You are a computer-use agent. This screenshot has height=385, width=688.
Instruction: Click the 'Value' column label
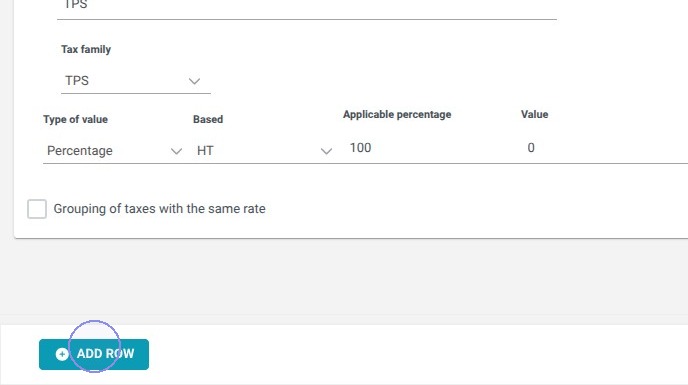click(x=534, y=115)
